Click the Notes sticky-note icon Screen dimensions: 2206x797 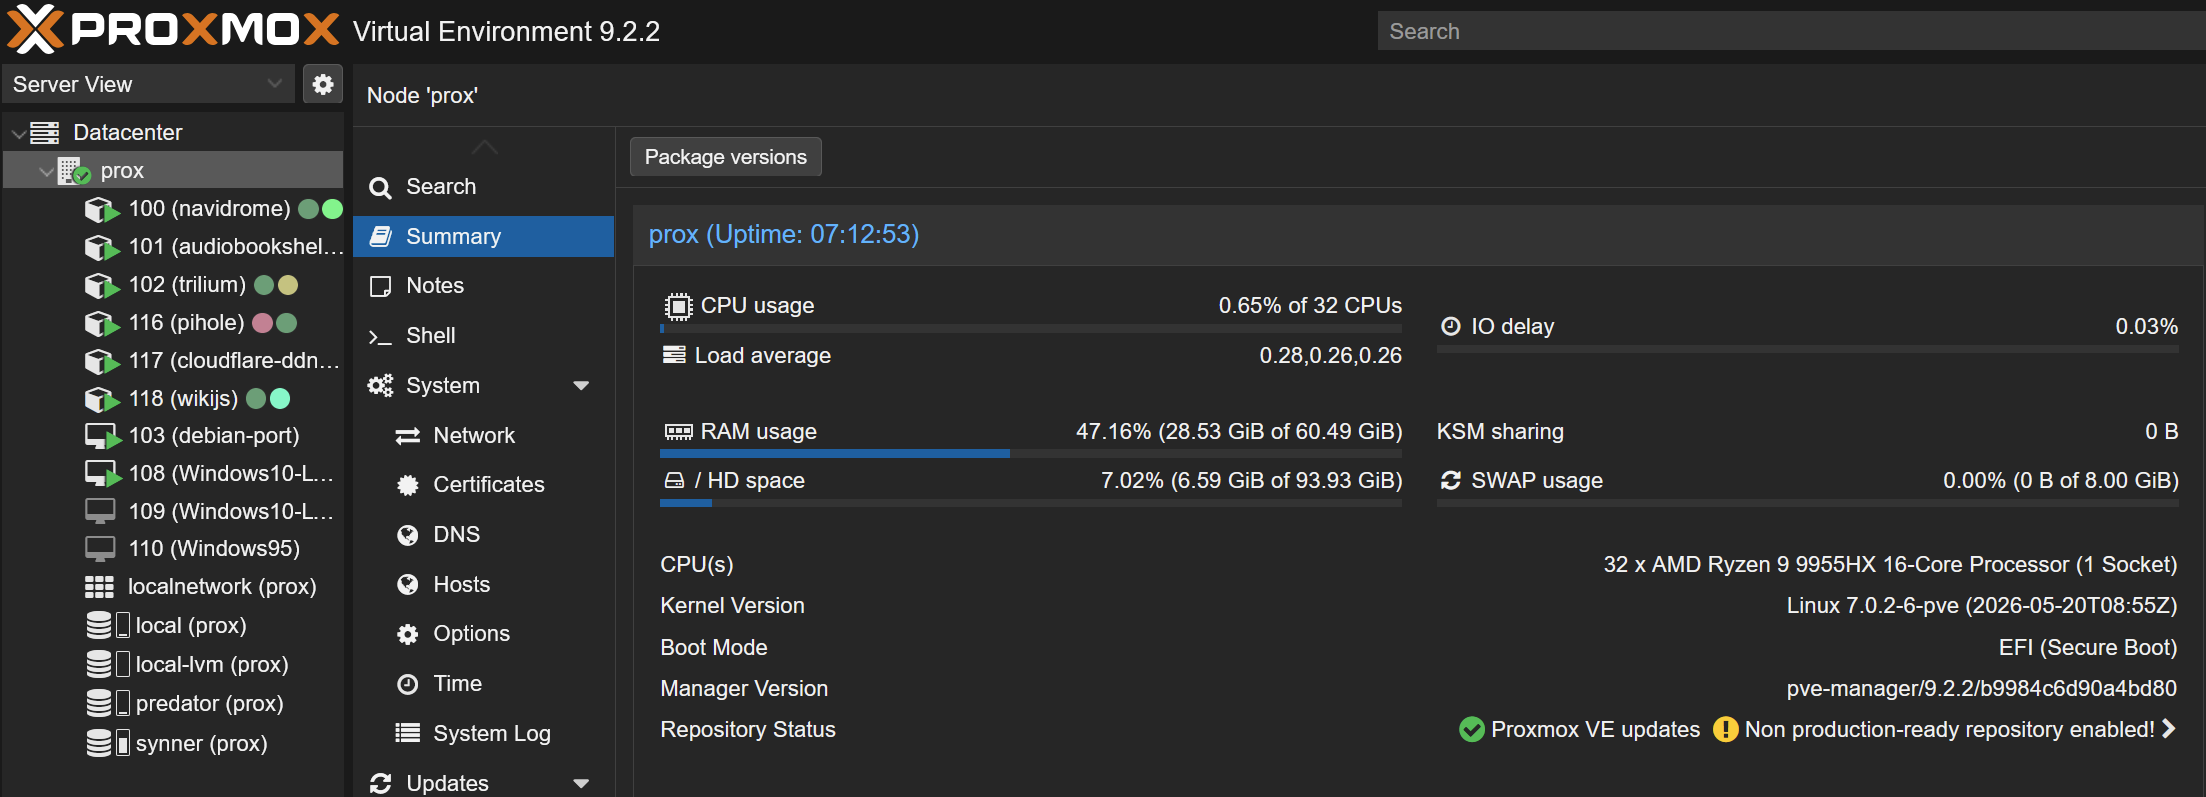(x=380, y=286)
